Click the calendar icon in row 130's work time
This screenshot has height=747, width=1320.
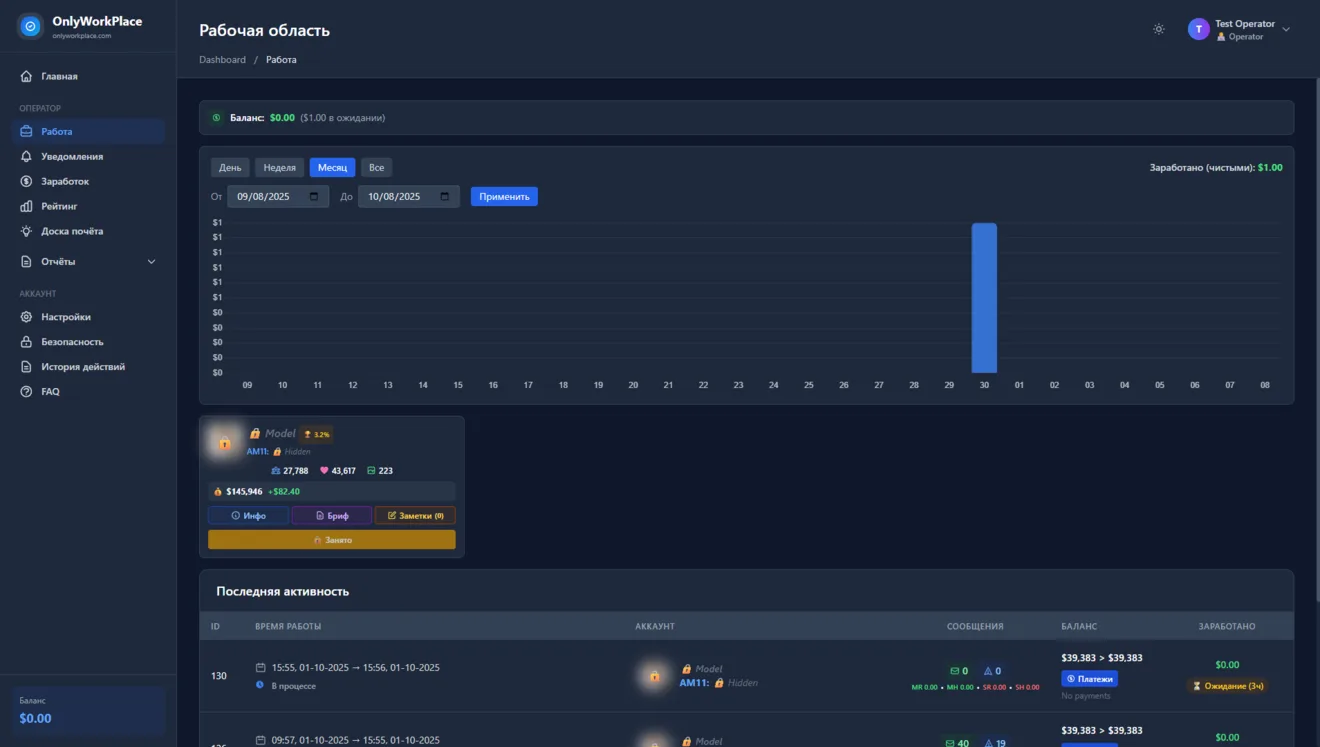coord(261,668)
